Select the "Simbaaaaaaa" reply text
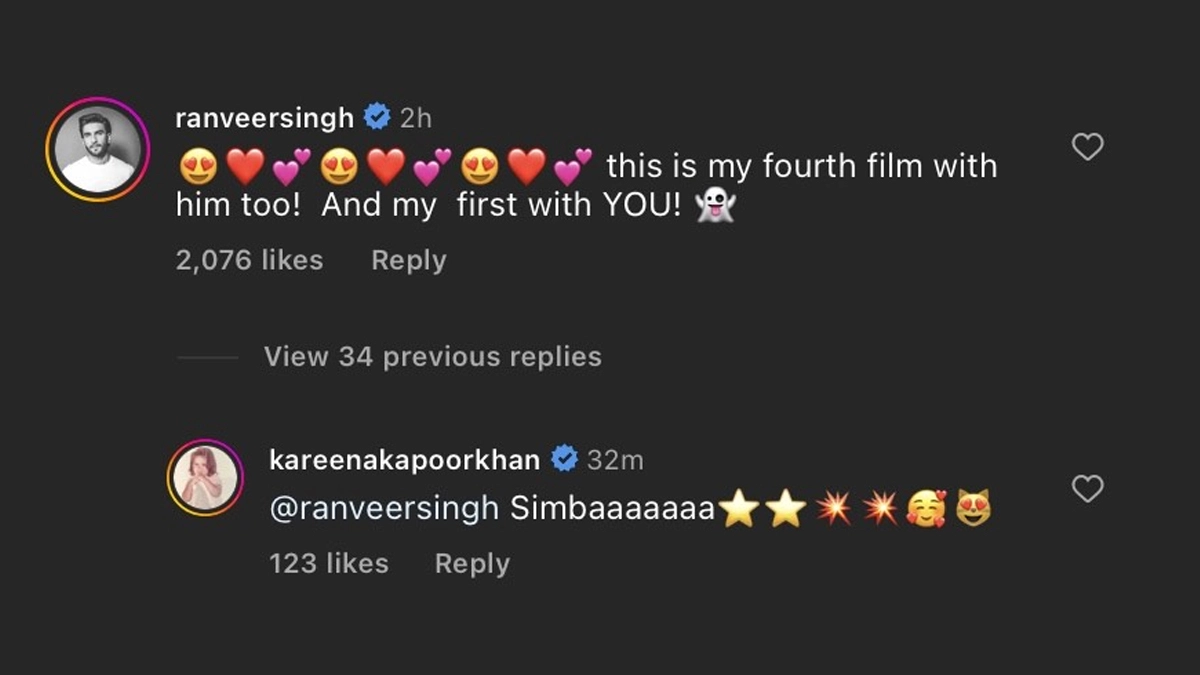This screenshot has width=1200, height=675. click(x=612, y=509)
